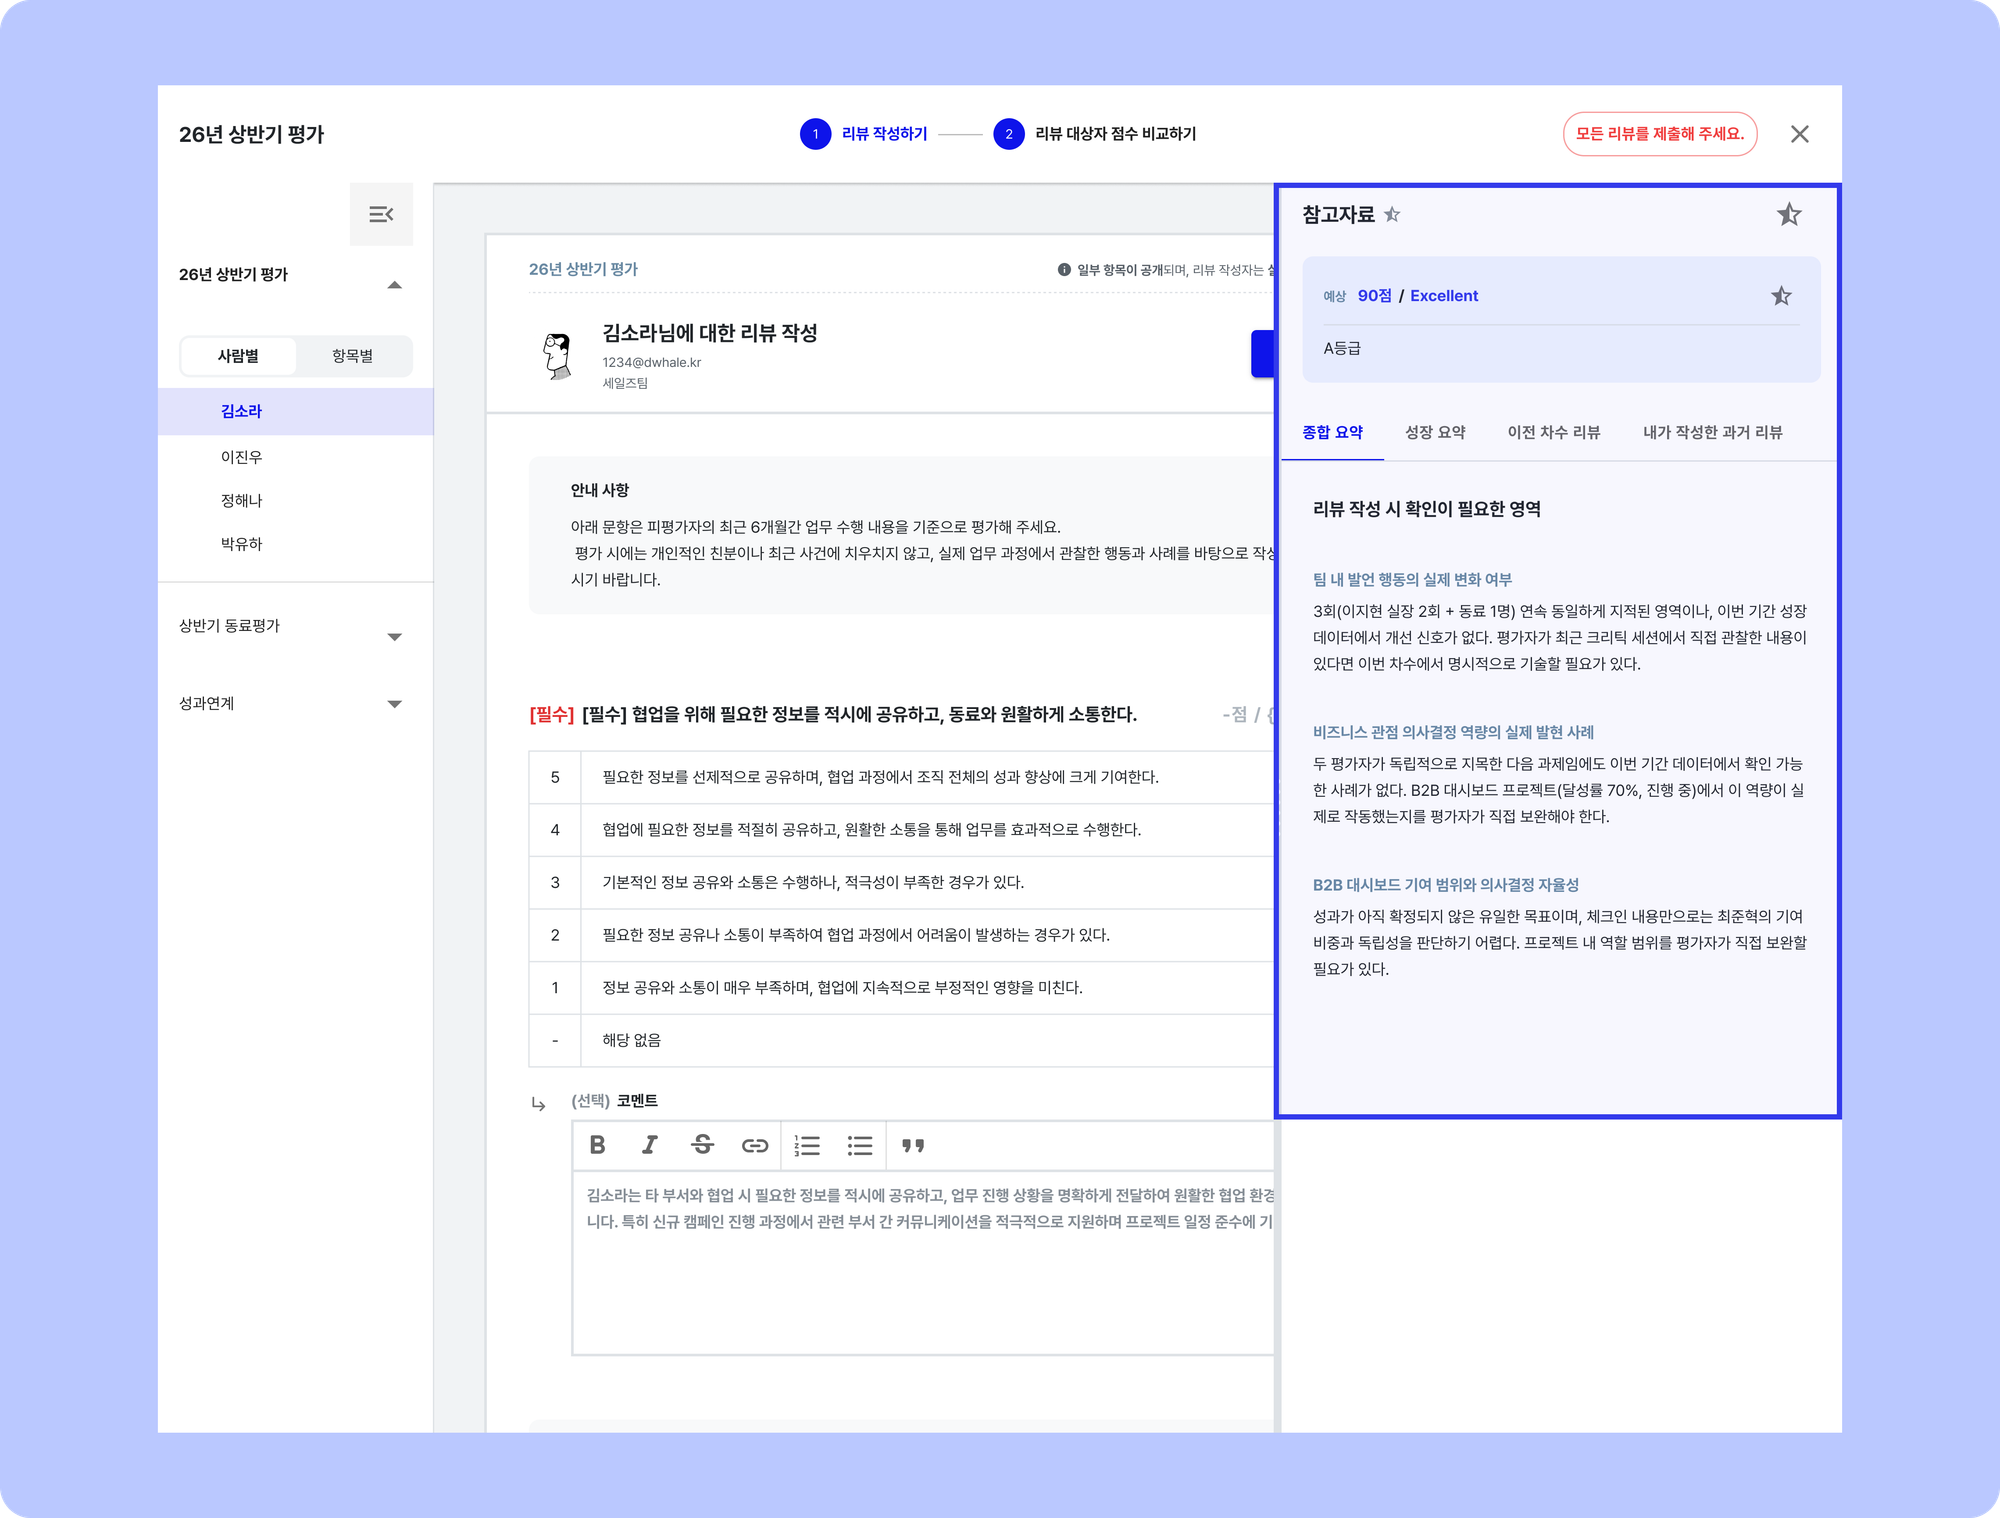Click the 26년 상반기 평가 breadcrumb in form
This screenshot has width=2000, height=1518.
tap(583, 269)
